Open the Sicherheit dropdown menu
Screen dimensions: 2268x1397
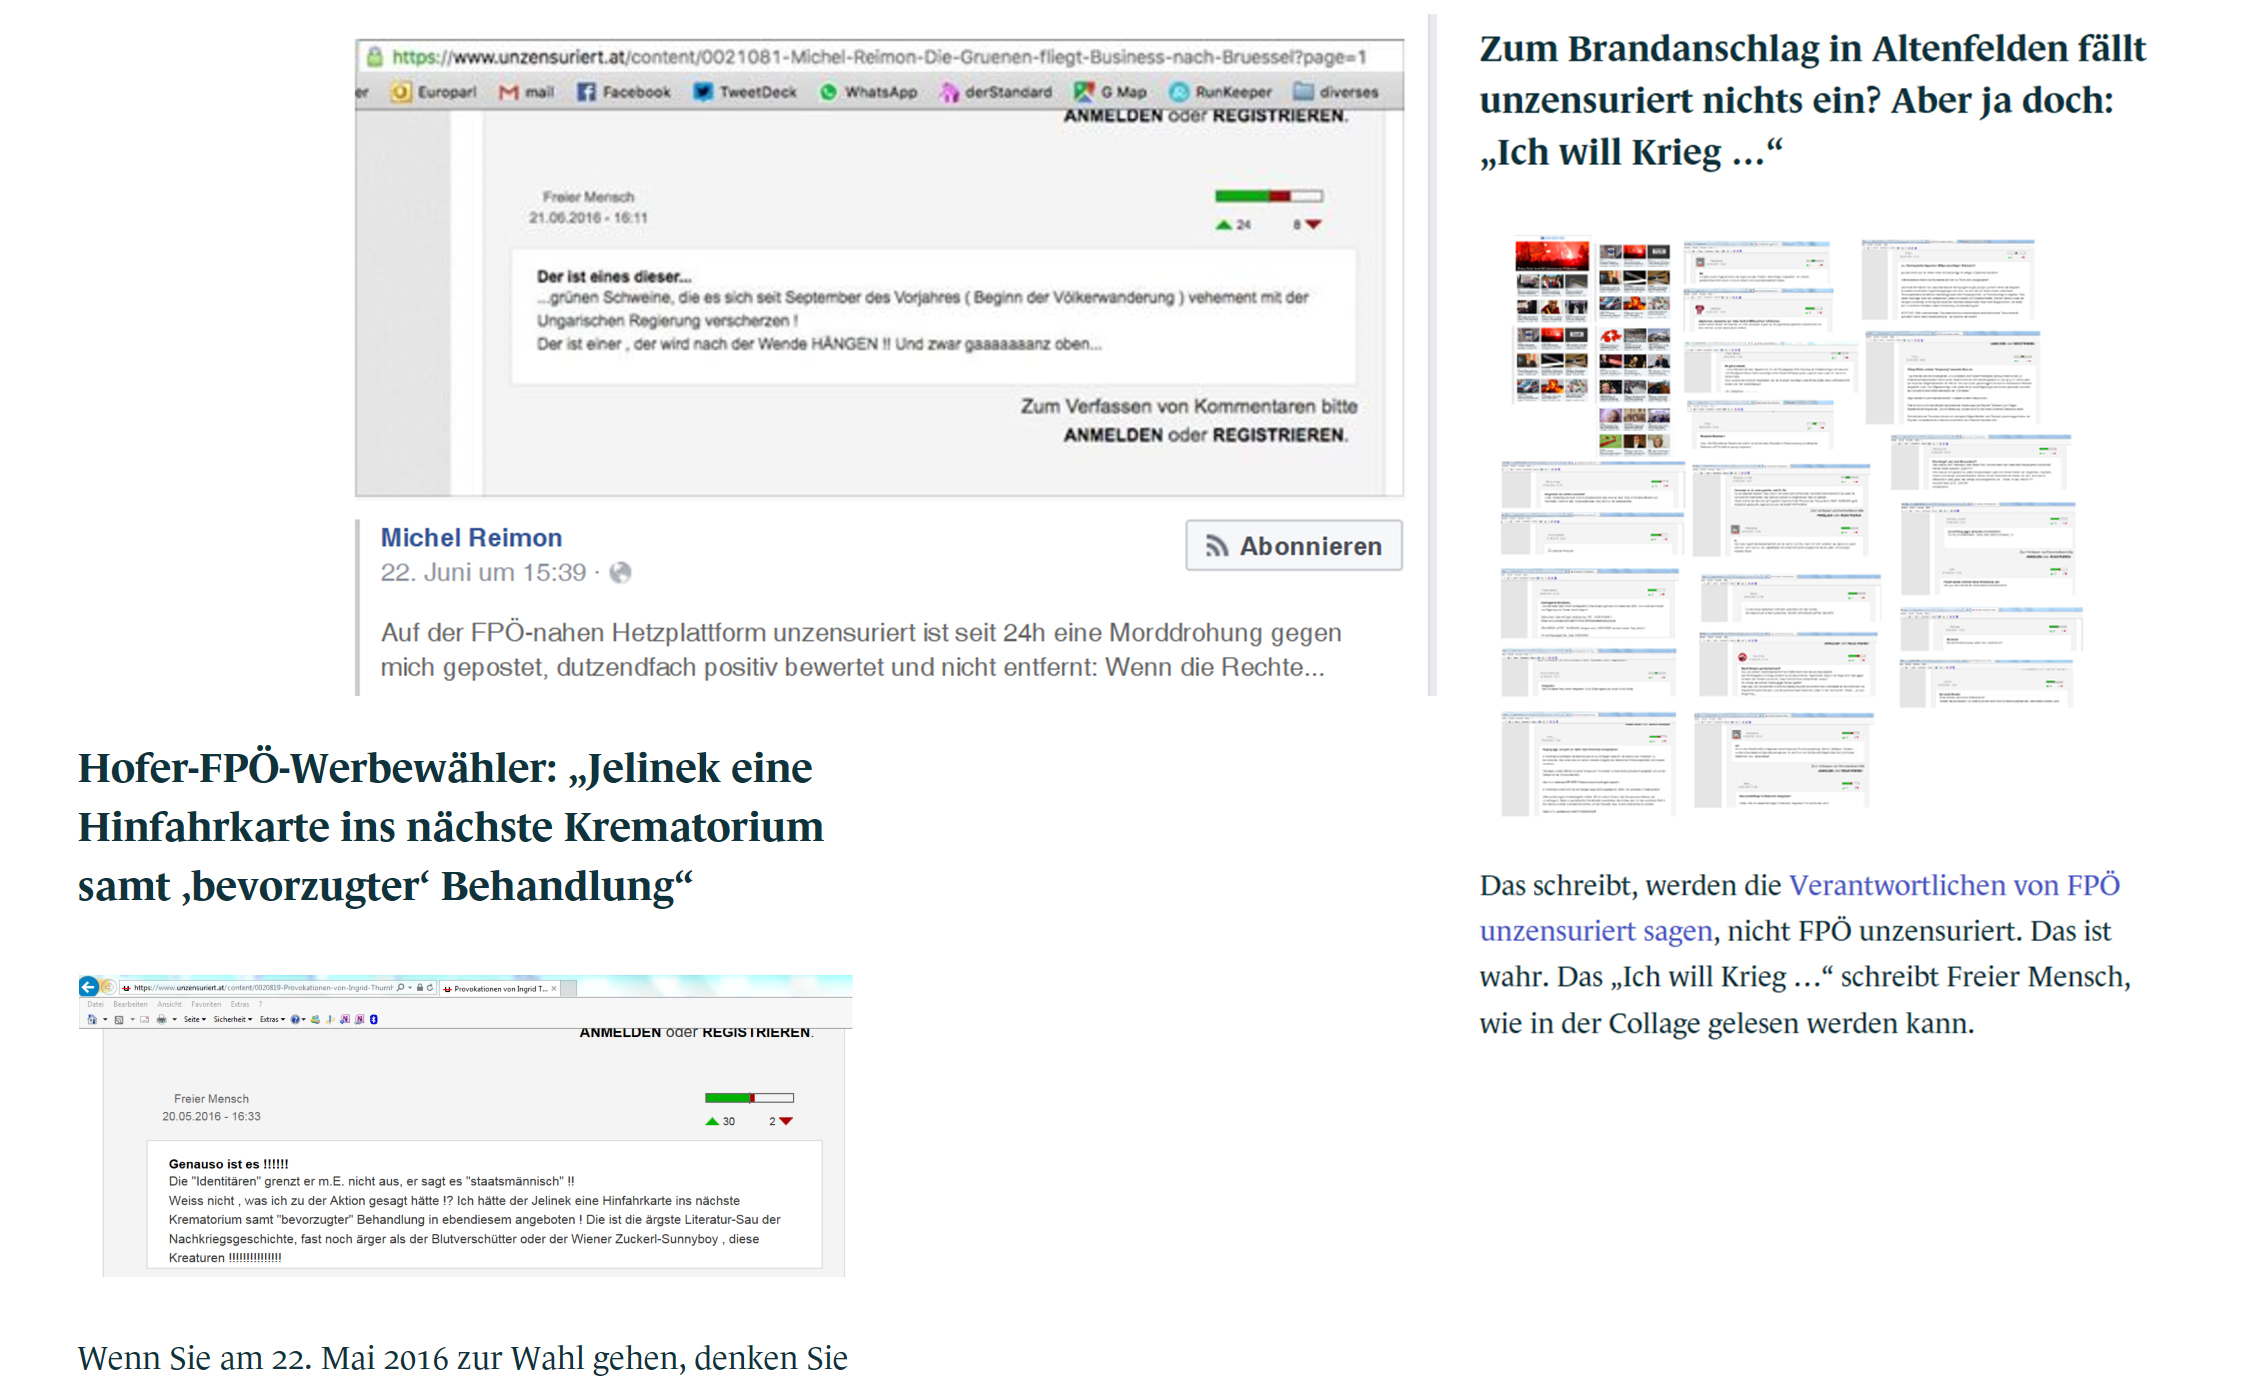[x=232, y=1020]
